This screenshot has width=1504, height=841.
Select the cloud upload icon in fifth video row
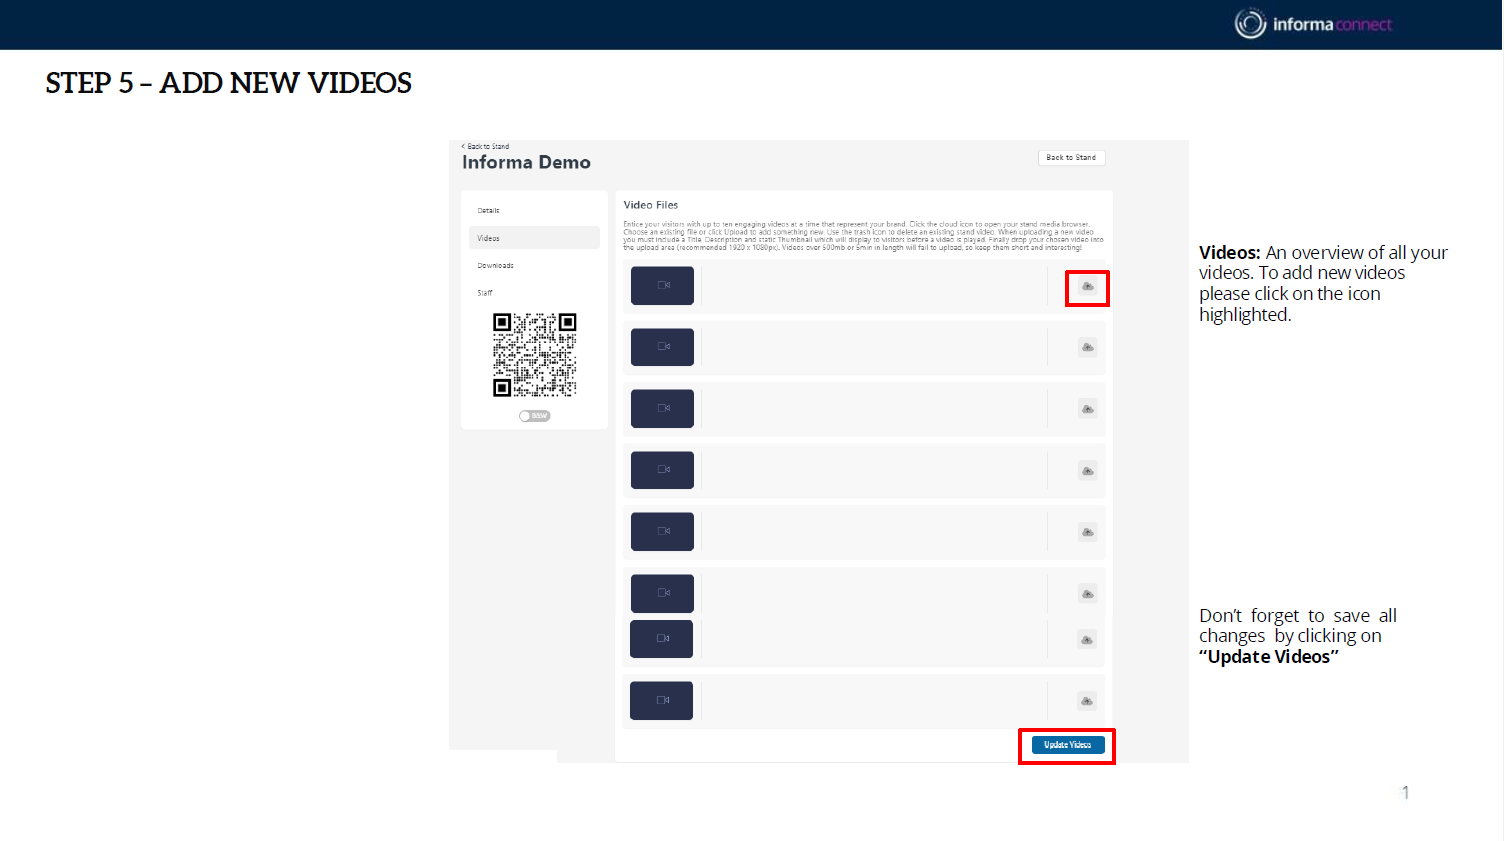tap(1087, 532)
